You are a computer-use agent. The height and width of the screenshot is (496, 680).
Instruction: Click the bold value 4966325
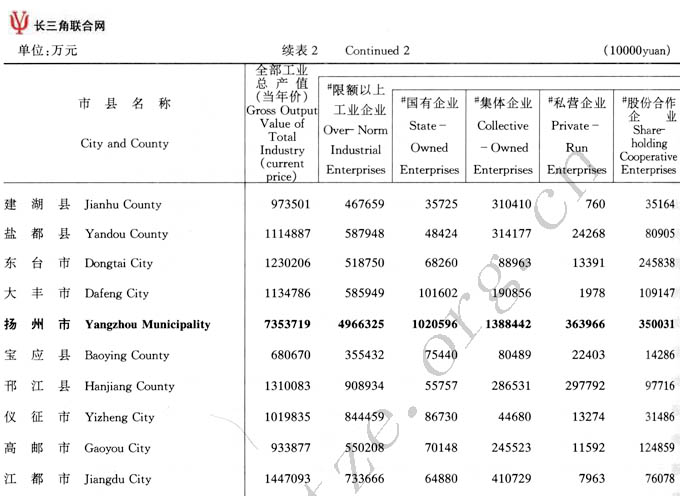tap(361, 324)
